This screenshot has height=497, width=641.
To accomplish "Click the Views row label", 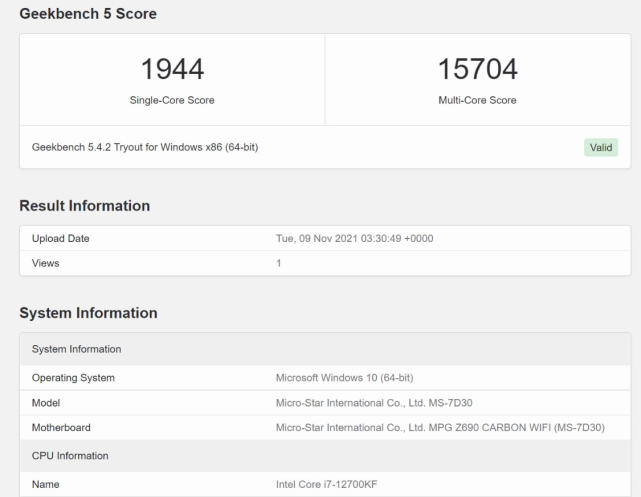I will click(46, 263).
